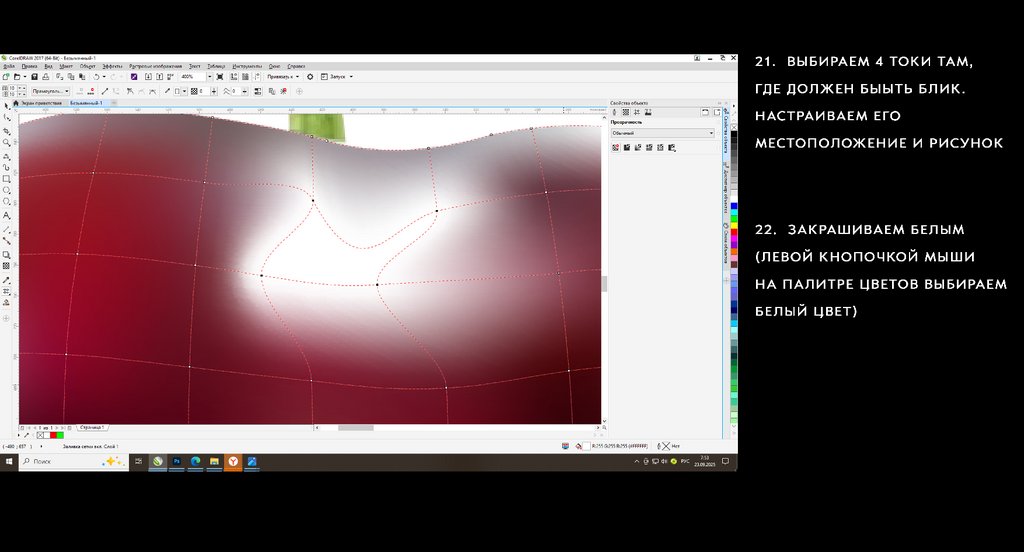Click the no-transparency icon in properties panel

point(615,147)
